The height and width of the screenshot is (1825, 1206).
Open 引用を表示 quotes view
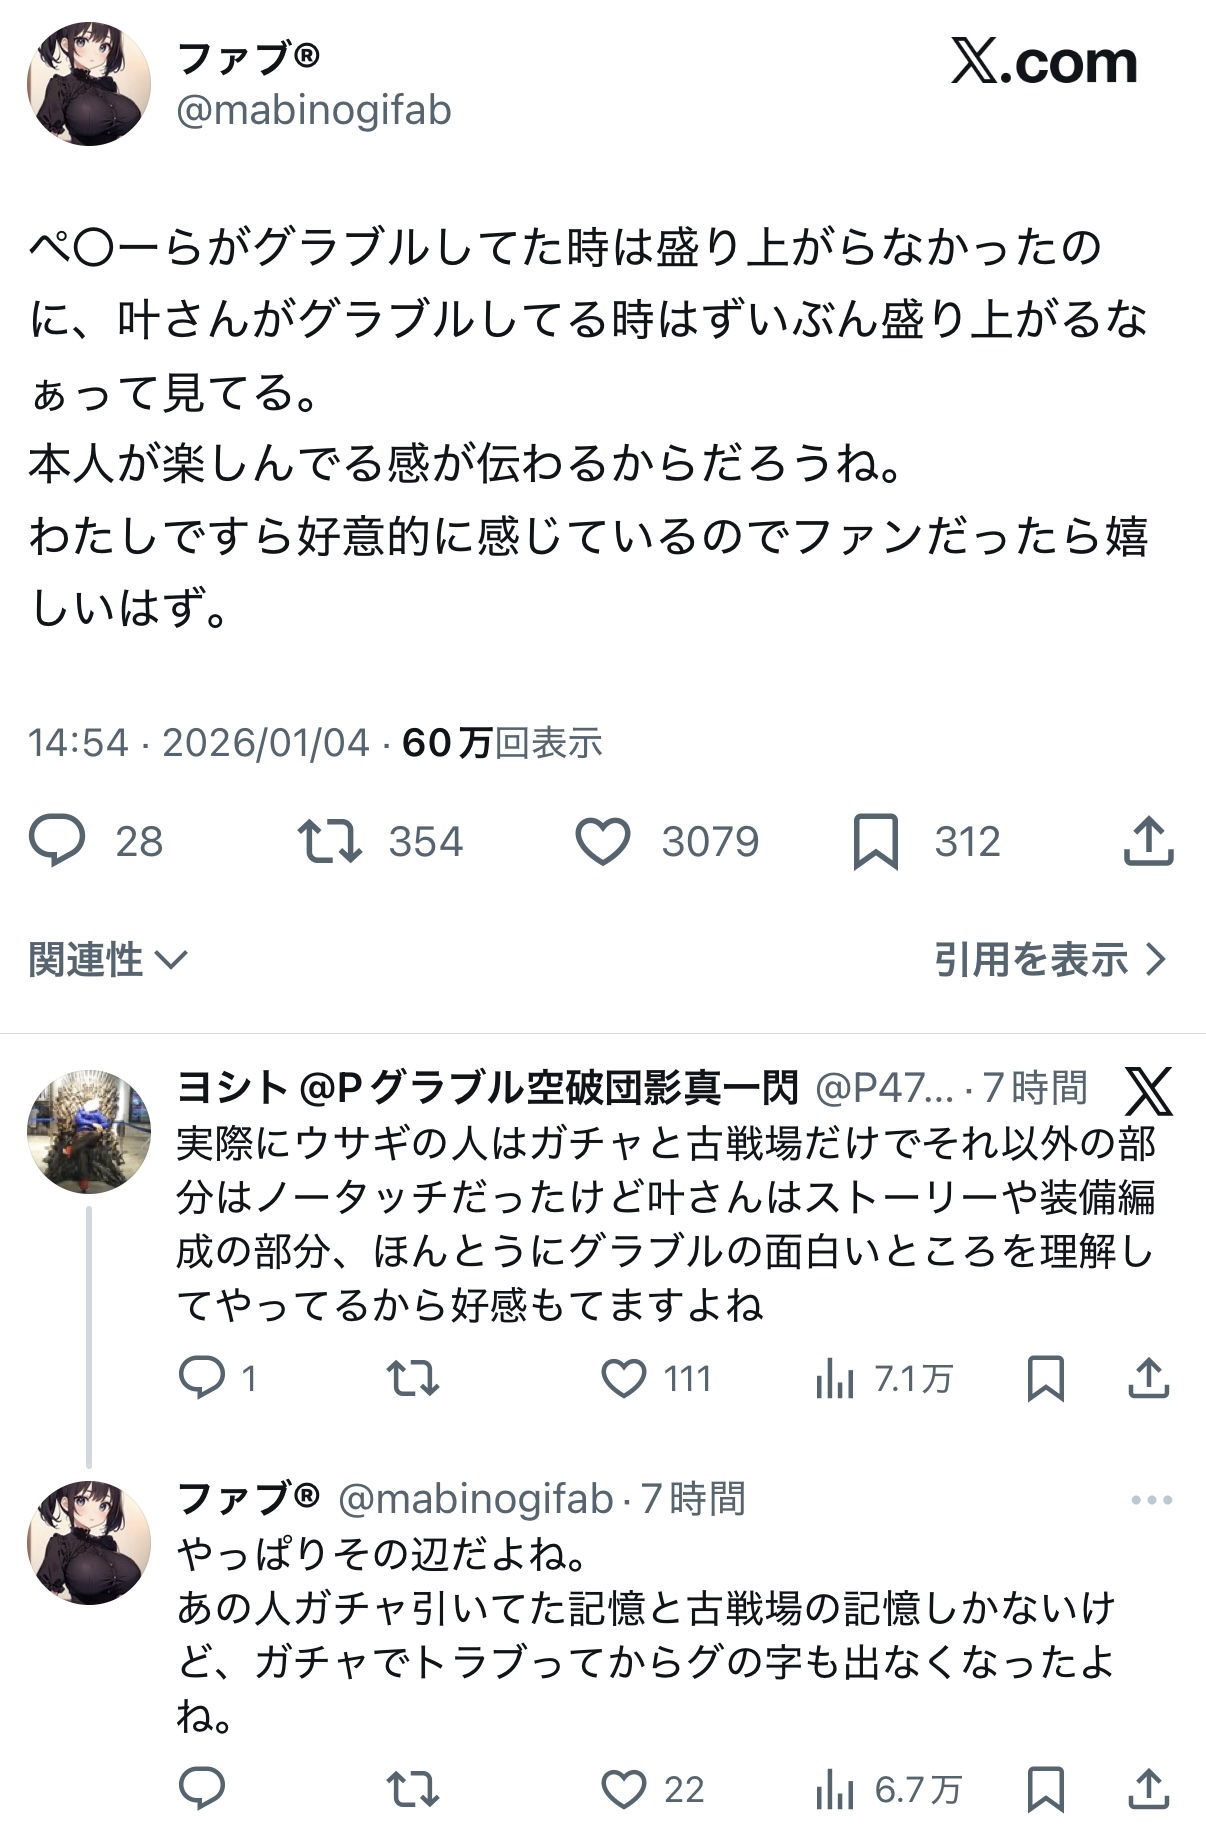(x=1050, y=960)
